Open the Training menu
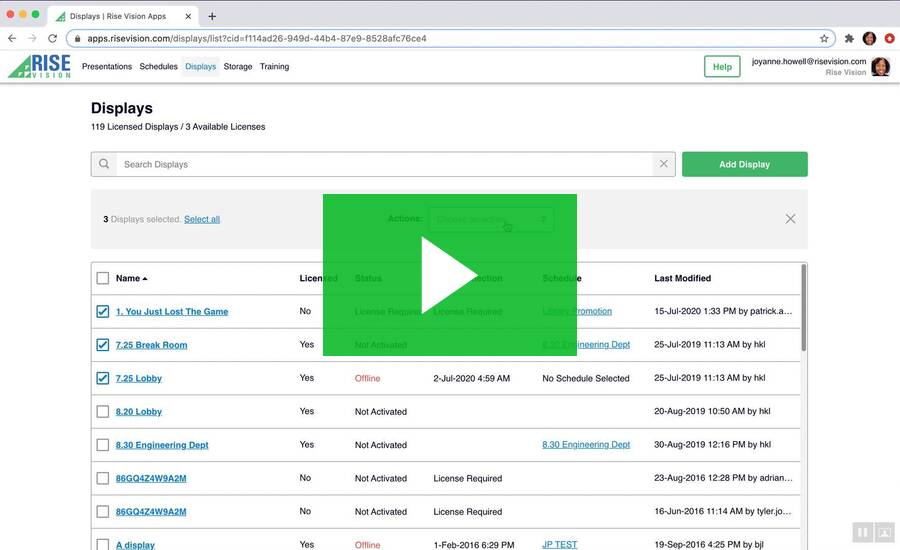The width and height of the screenshot is (900, 550). pyautogui.click(x=274, y=67)
